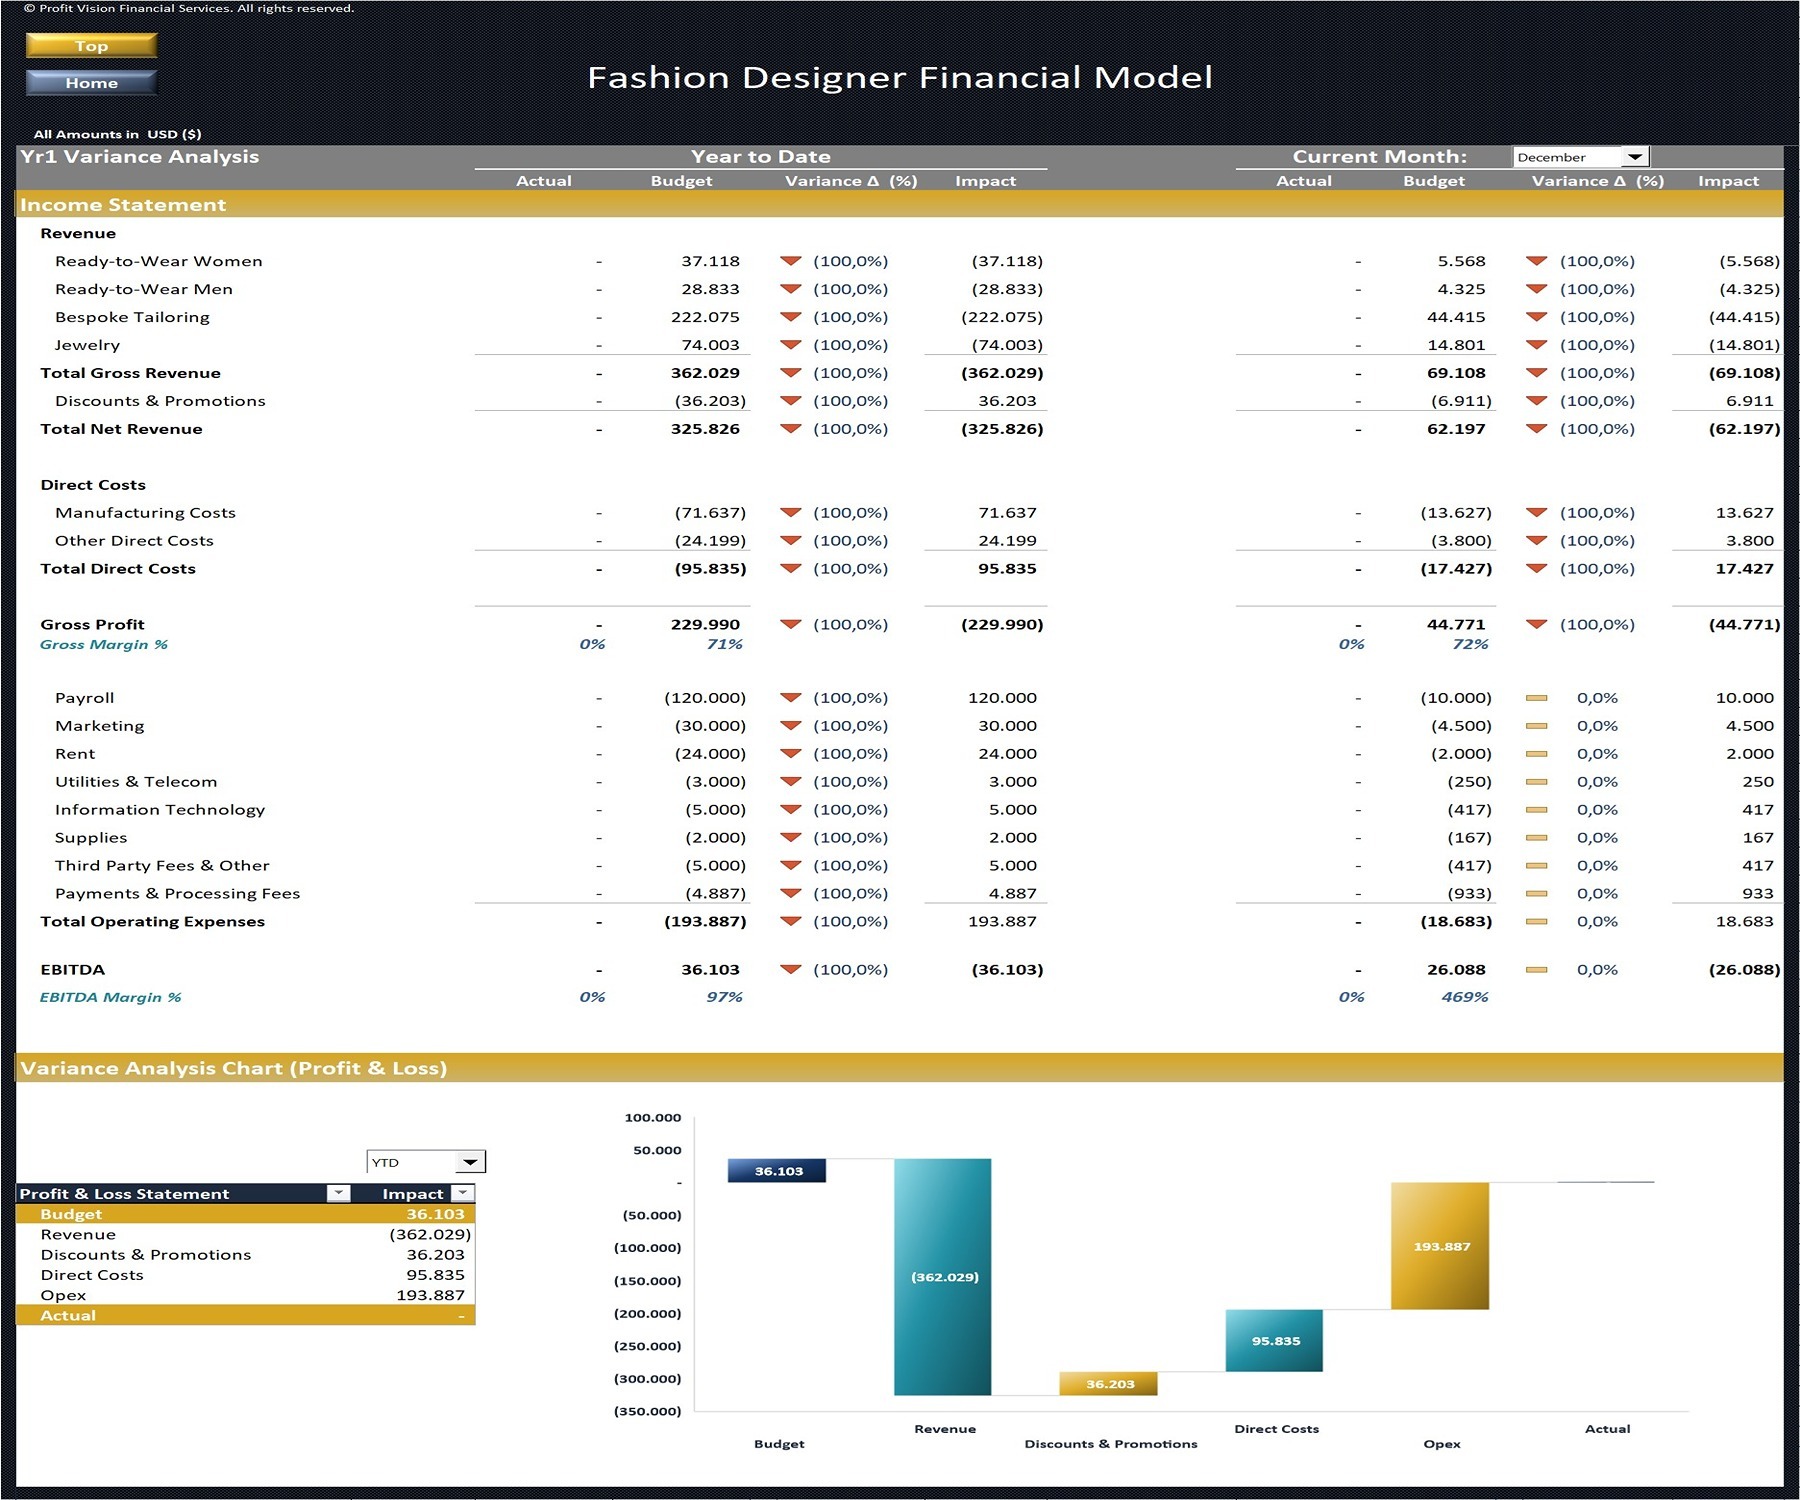Click the Current Month: header label
Viewport: 1800px width, 1500px height.
tap(1380, 157)
